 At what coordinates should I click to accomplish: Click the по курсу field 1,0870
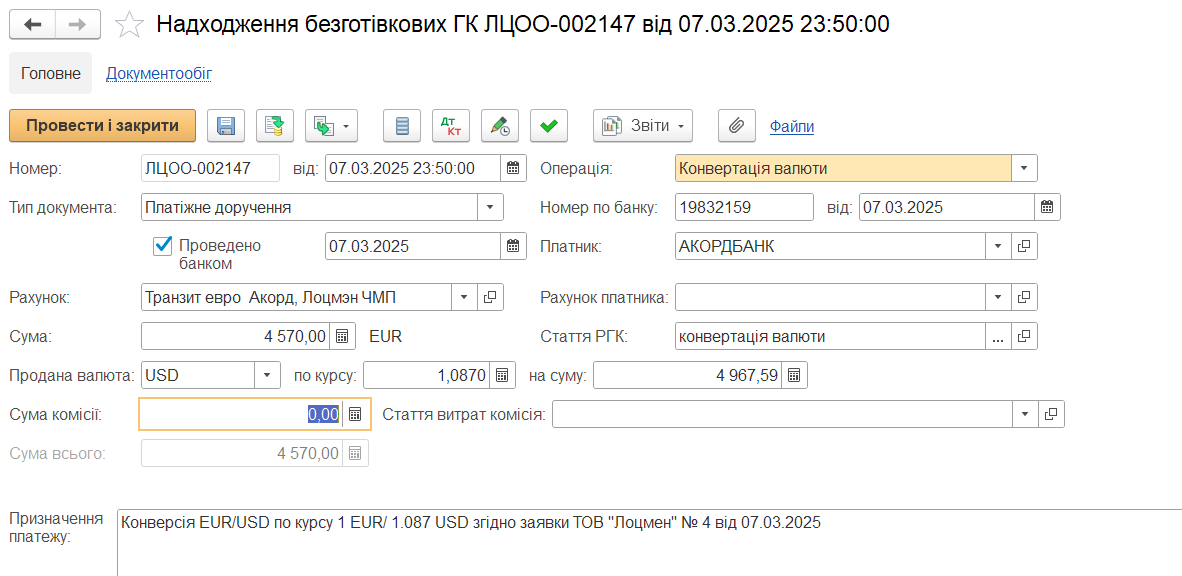click(428, 375)
